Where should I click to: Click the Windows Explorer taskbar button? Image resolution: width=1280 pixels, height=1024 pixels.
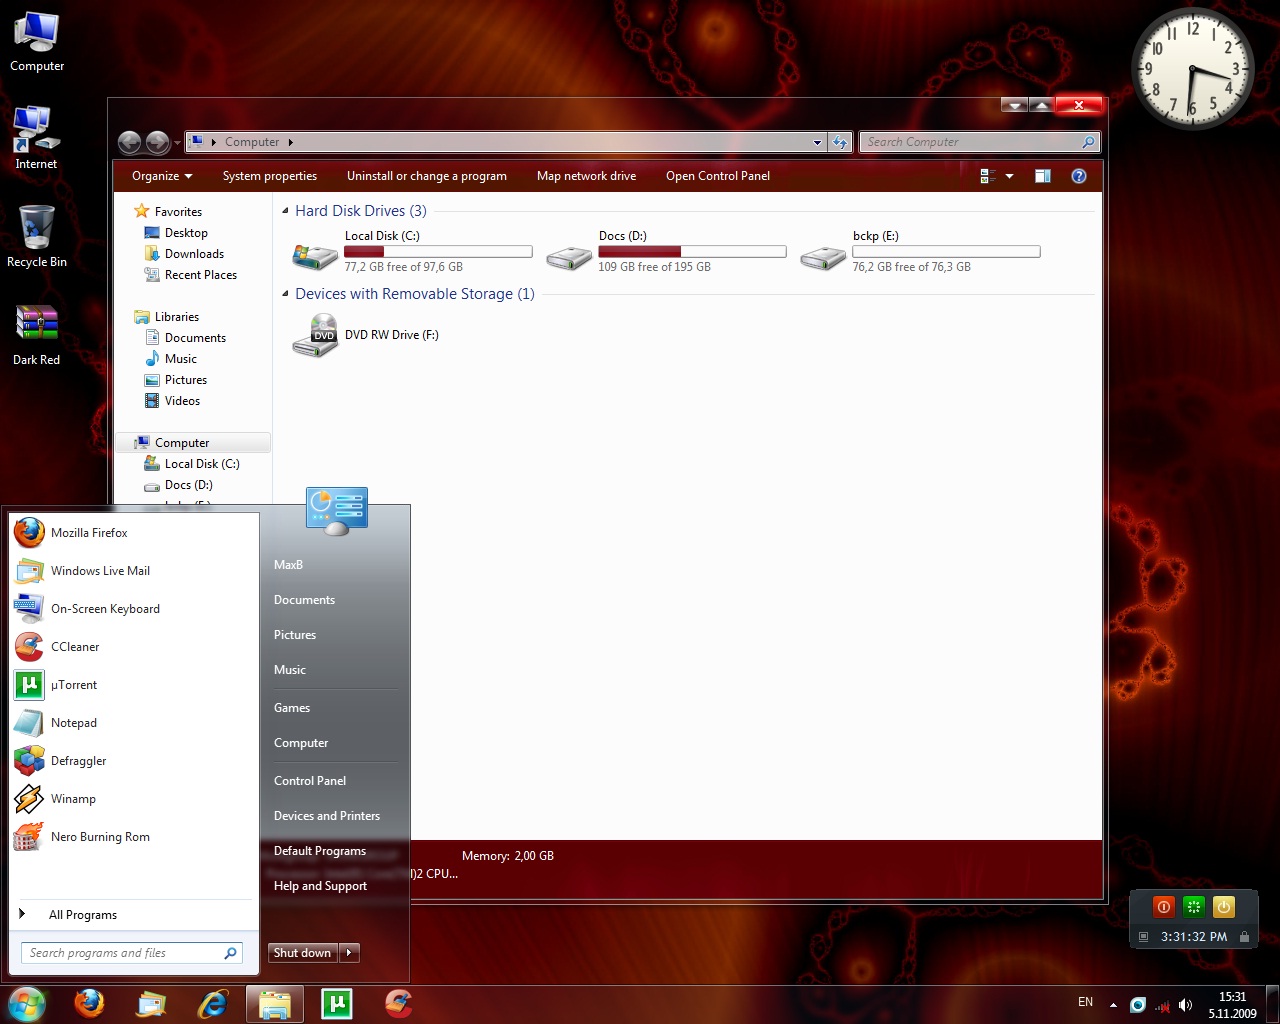[x=275, y=1003]
